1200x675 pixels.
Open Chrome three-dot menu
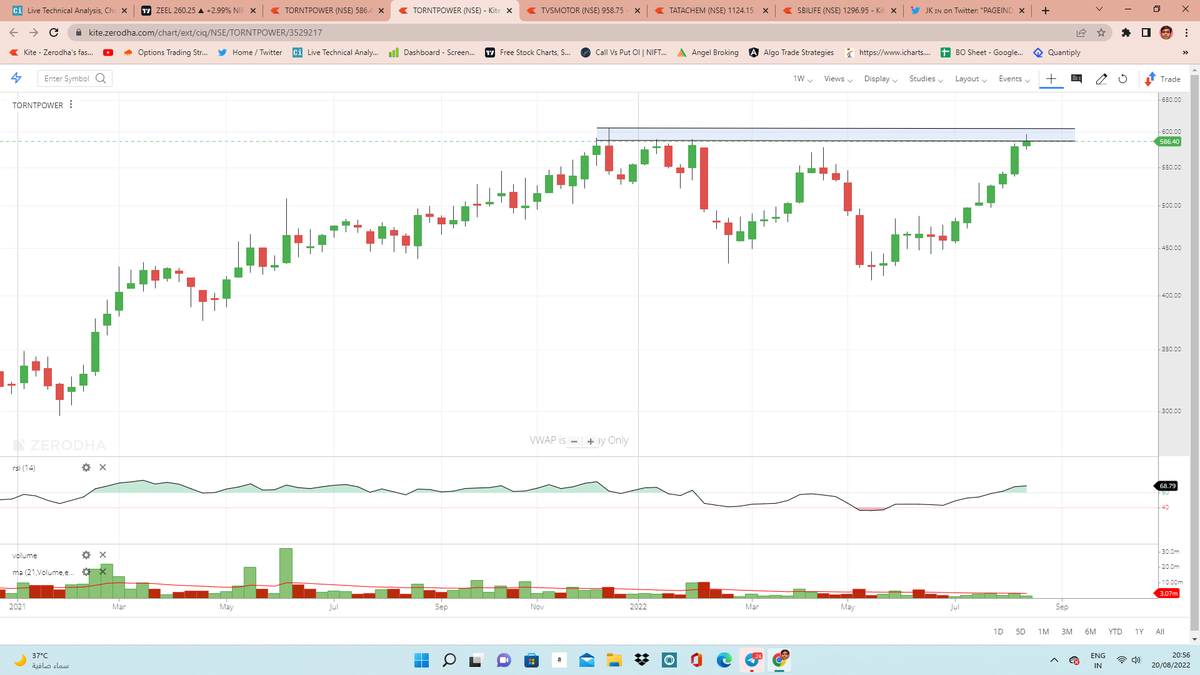pyautogui.click(x=1187, y=32)
